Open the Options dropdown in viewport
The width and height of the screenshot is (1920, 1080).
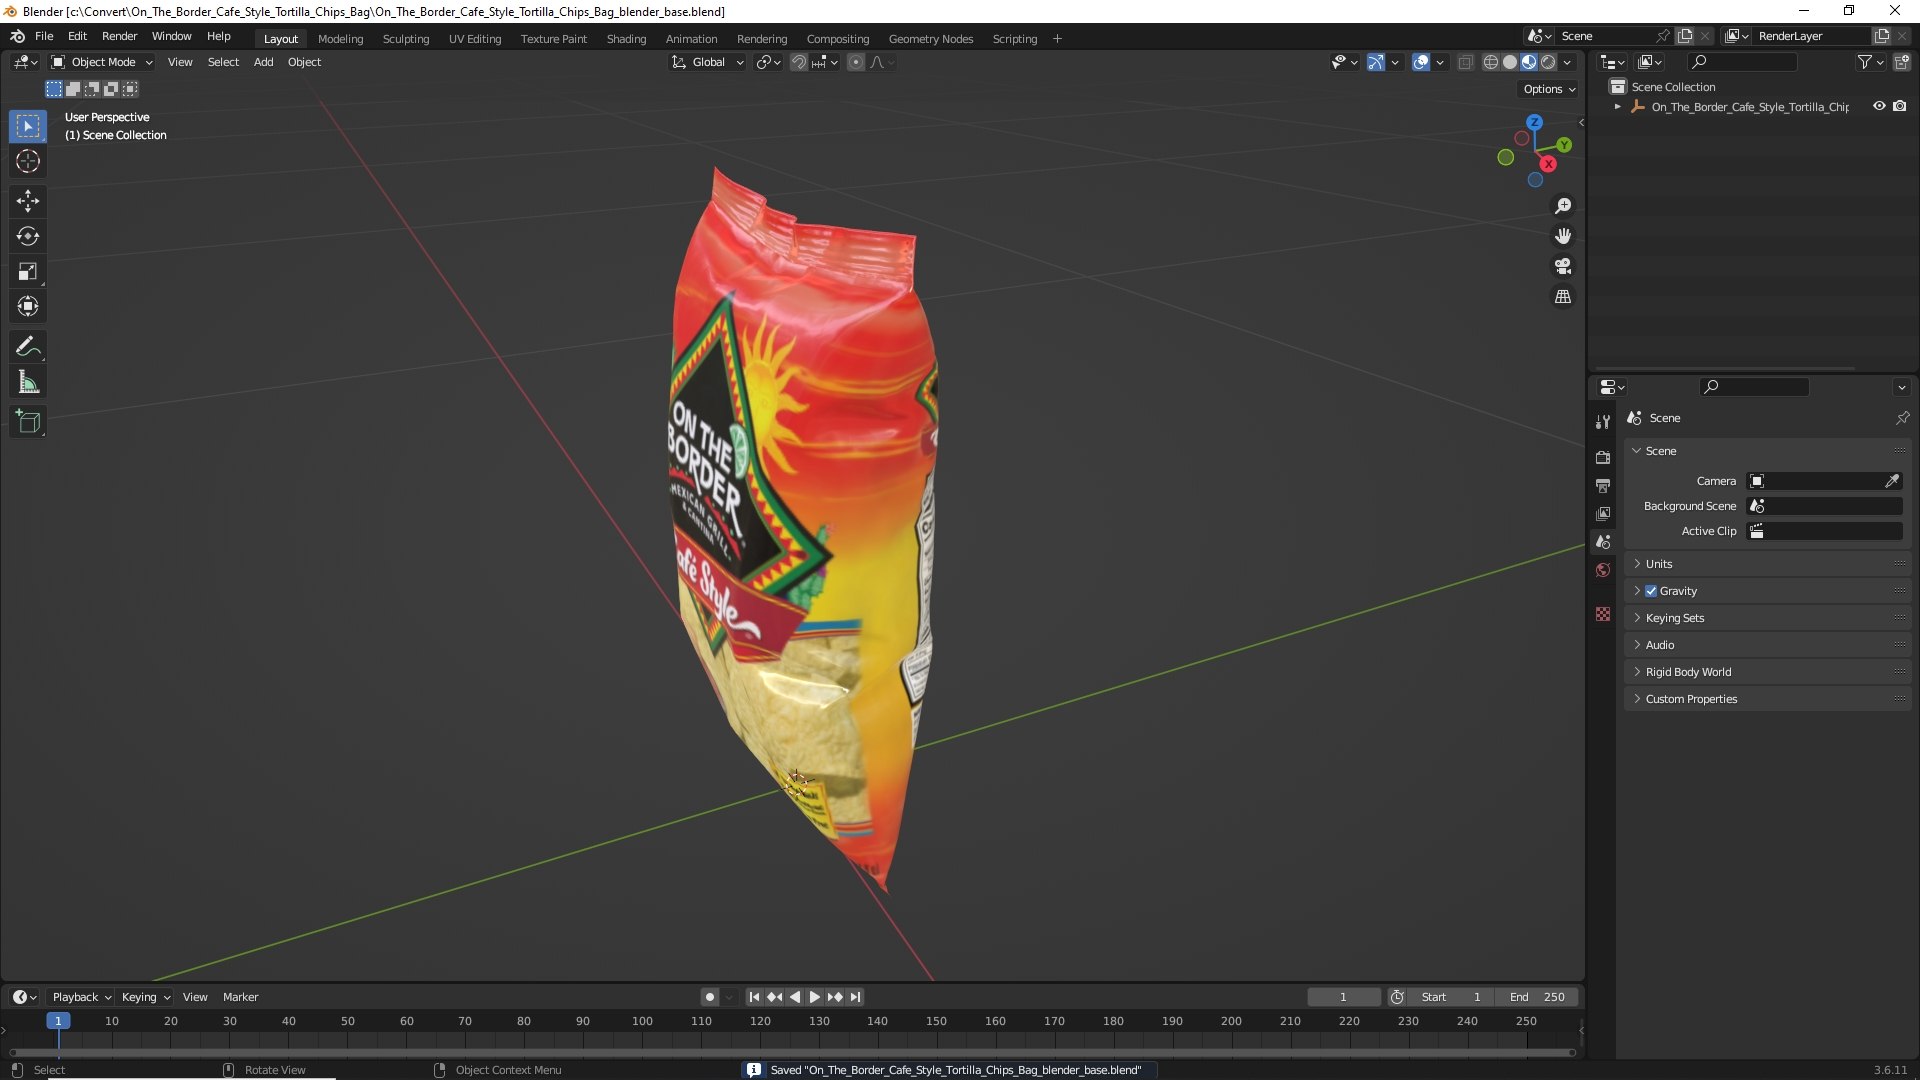coord(1548,89)
